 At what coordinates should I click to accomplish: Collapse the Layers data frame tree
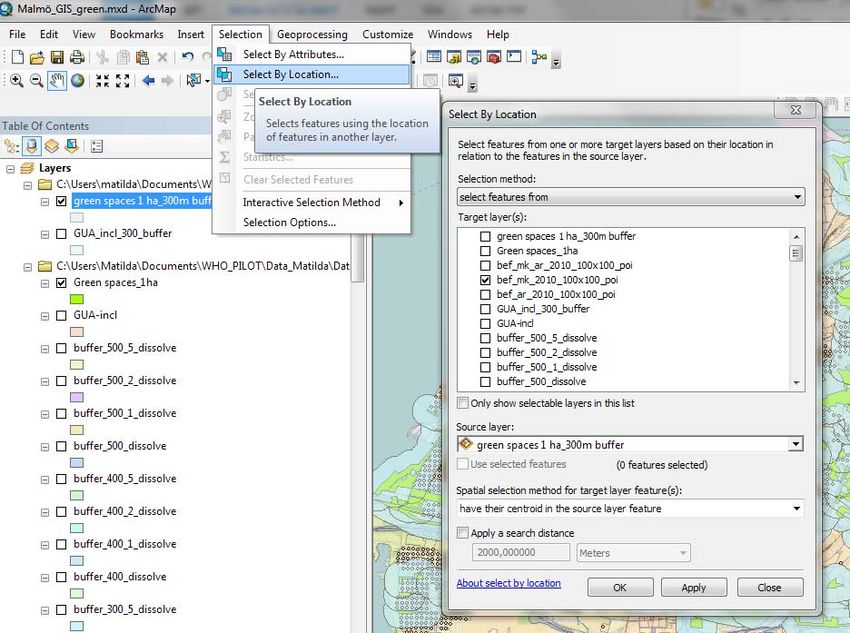(x=10, y=169)
